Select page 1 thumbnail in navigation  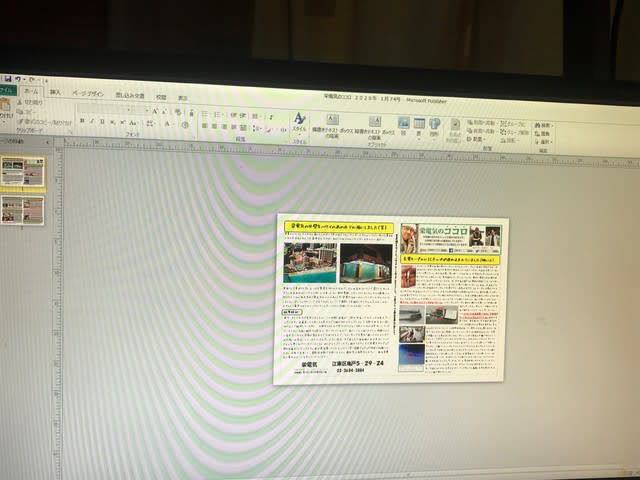pyautogui.click(x=22, y=172)
